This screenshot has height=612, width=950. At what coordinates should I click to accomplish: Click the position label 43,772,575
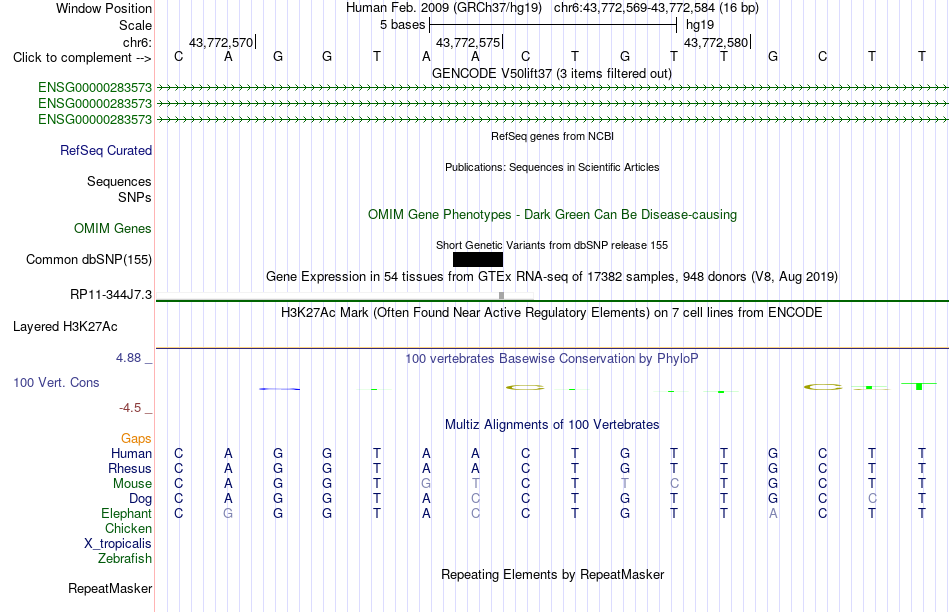click(468, 42)
